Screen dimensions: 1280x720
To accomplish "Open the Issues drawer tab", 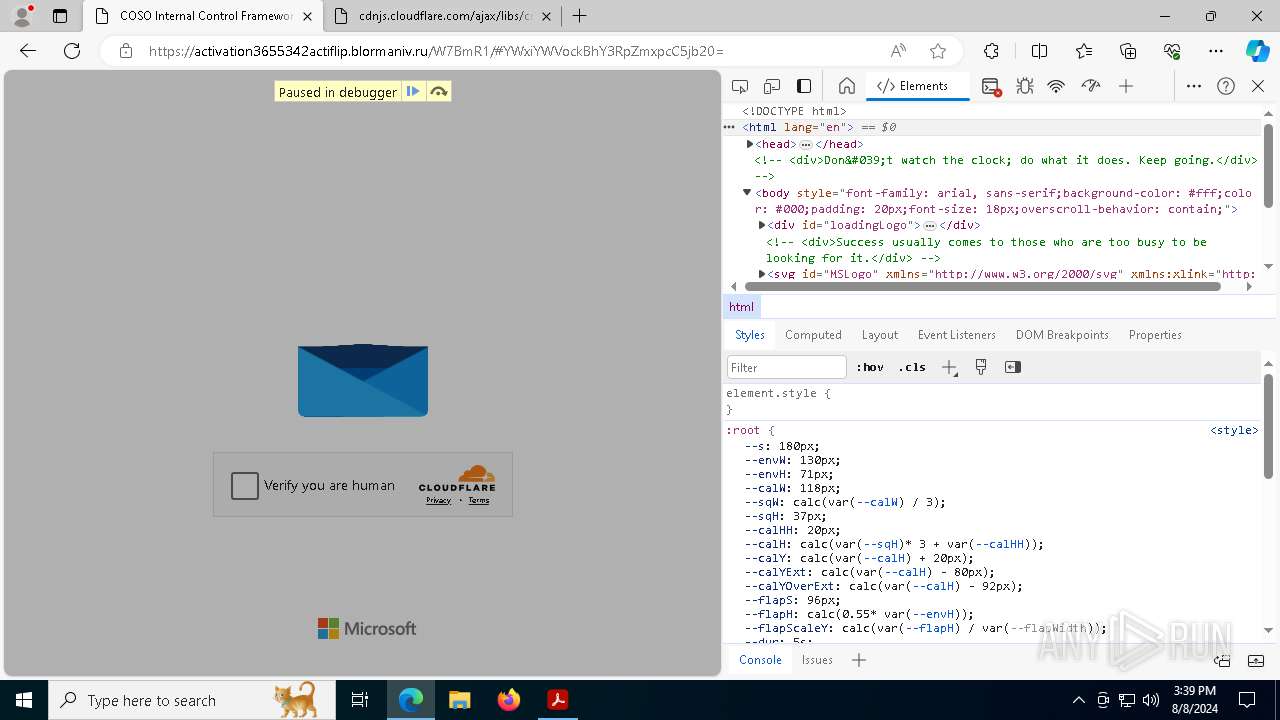I will (817, 660).
